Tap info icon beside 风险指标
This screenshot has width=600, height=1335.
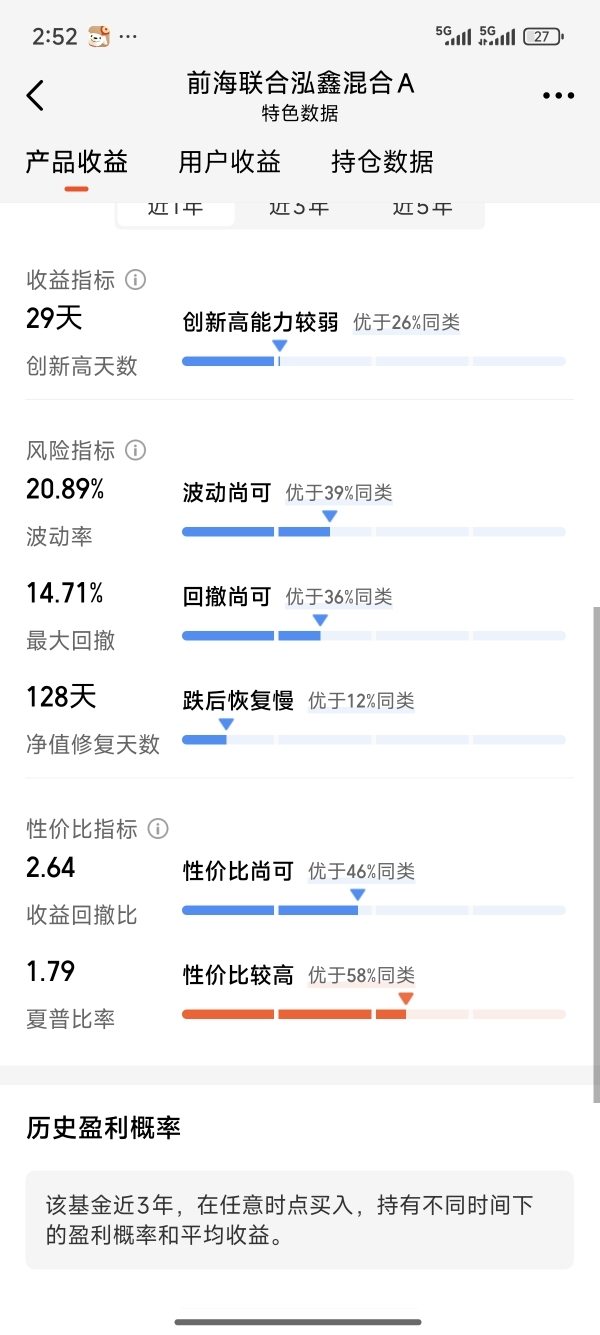pos(136,451)
